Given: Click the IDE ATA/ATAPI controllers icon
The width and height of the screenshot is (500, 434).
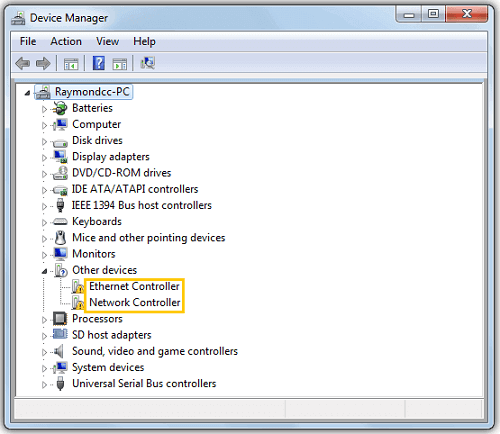Looking at the screenshot, I should (60, 190).
